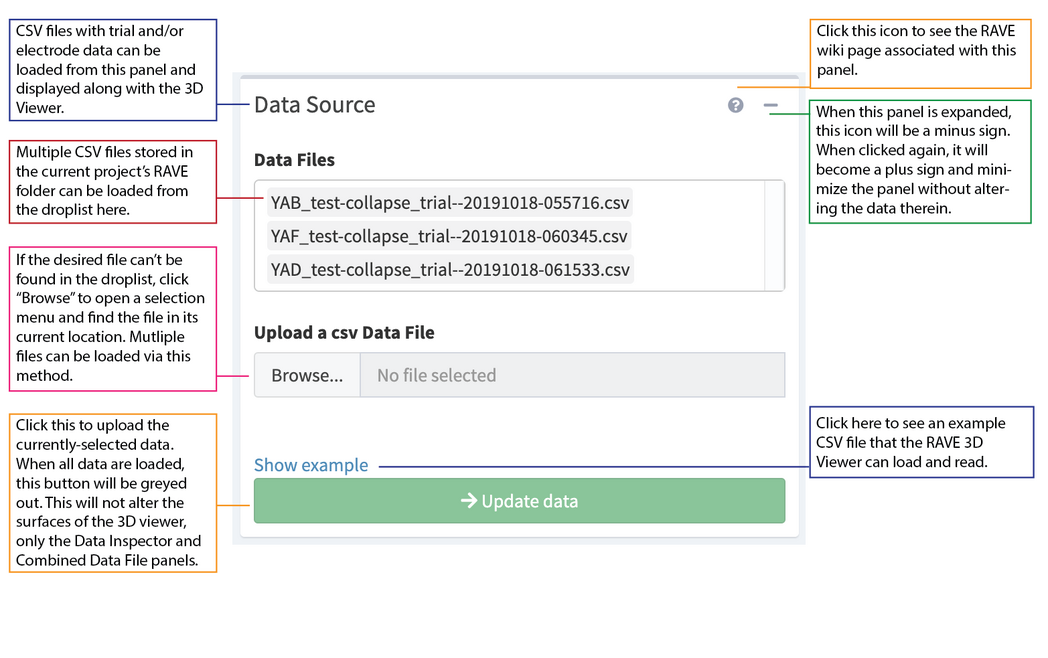Select YAB_test-collapse_trial--20191018-055716.csv from the file list
Screen dimensions: 1048x658
(449, 203)
